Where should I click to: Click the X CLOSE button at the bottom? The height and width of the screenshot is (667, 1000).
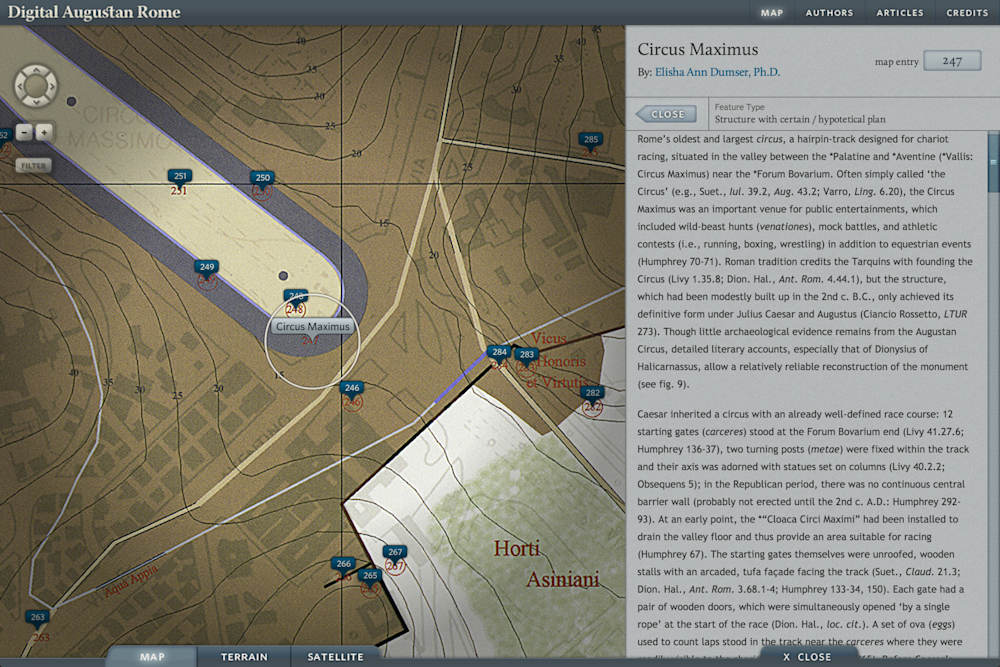[x=807, y=657]
